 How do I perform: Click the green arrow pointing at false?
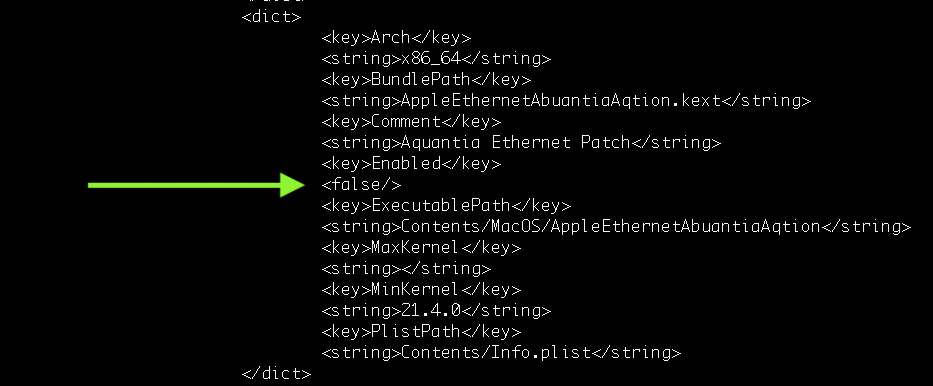[196, 185]
